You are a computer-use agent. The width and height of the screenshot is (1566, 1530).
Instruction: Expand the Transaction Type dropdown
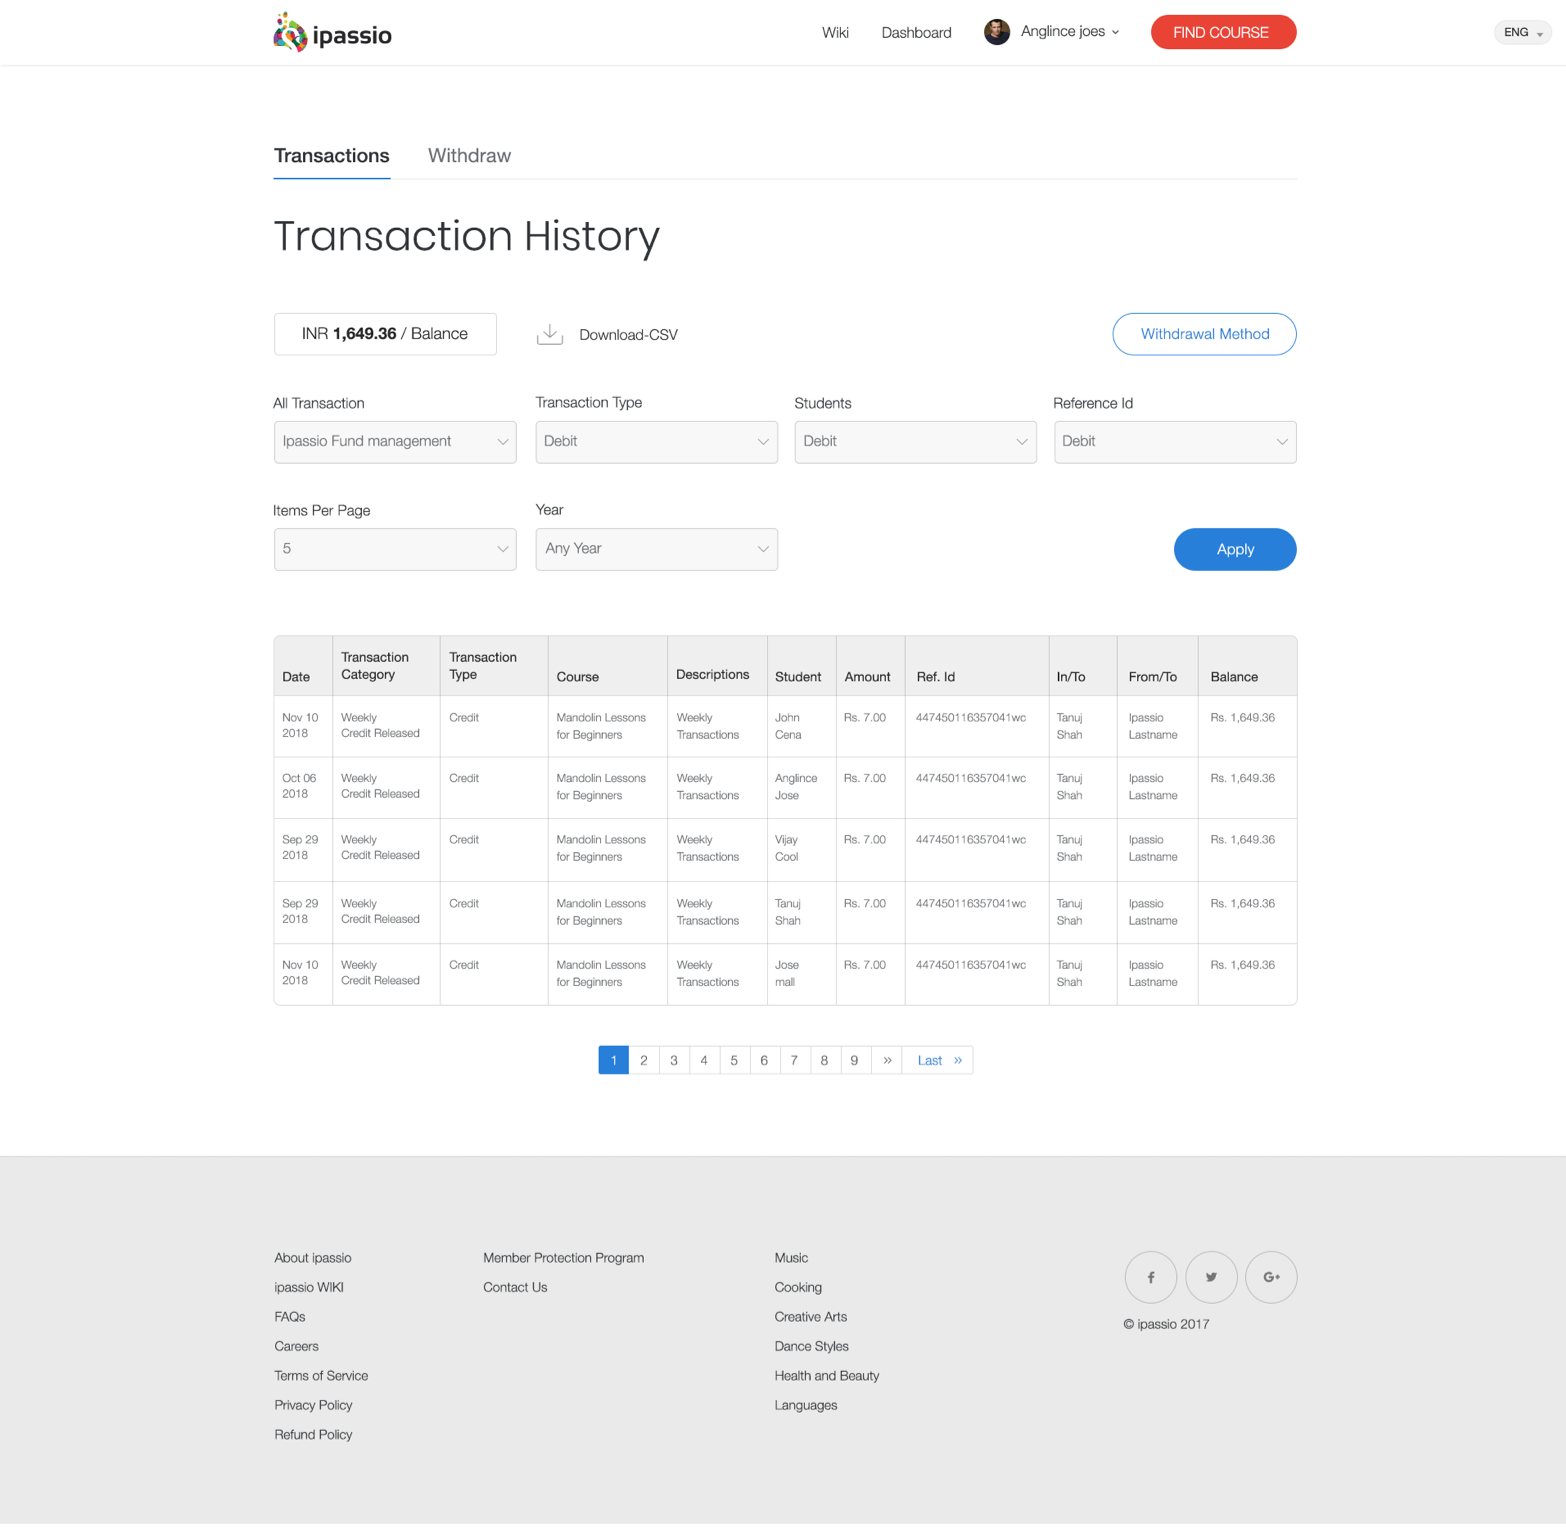[x=656, y=442]
